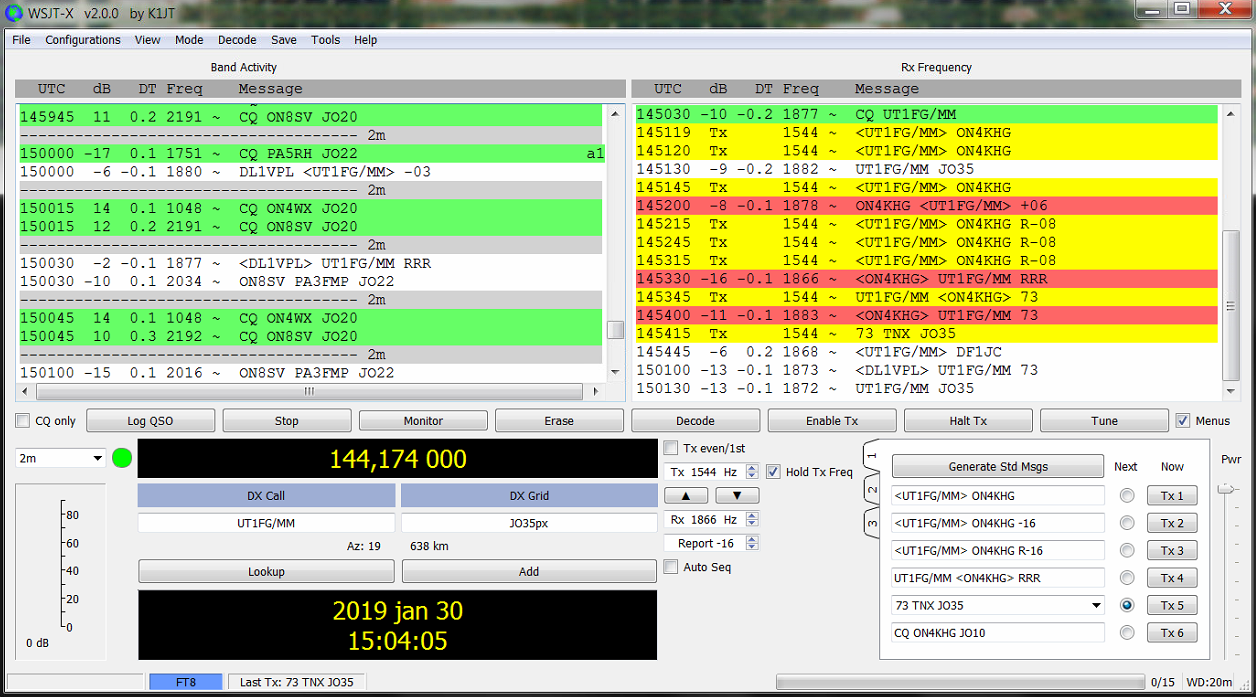The height and width of the screenshot is (697, 1256).
Task: Click the Monitor button
Action: pyautogui.click(x=423, y=421)
